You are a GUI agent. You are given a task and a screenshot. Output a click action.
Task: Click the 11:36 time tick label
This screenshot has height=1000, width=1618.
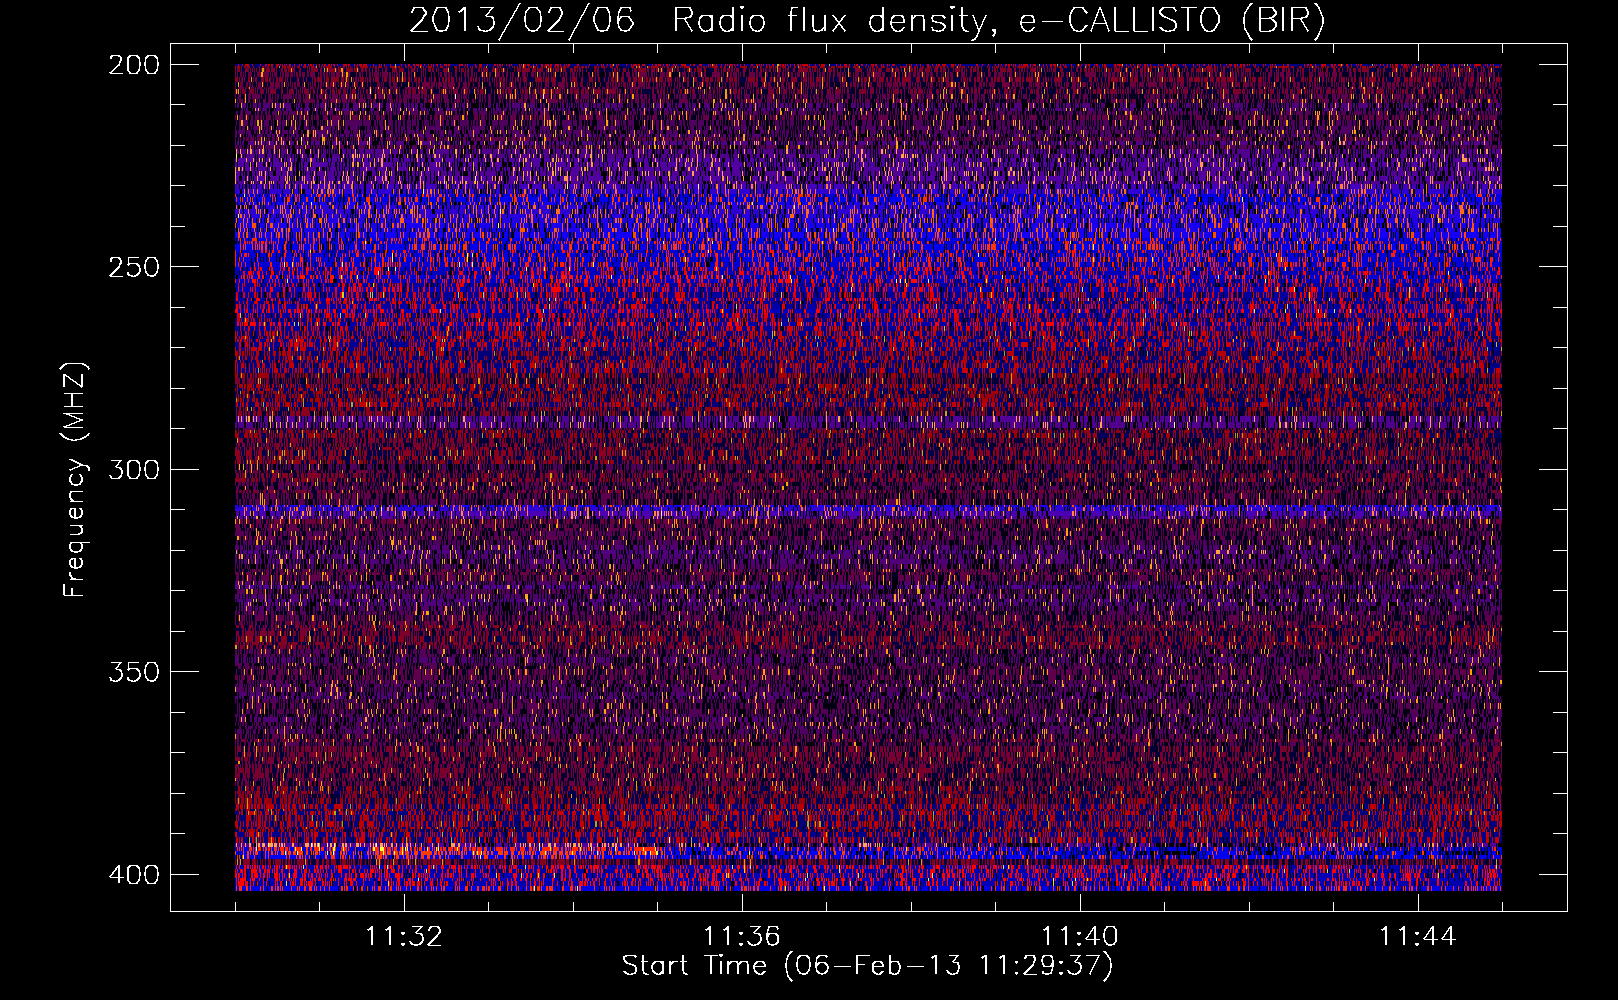point(742,937)
